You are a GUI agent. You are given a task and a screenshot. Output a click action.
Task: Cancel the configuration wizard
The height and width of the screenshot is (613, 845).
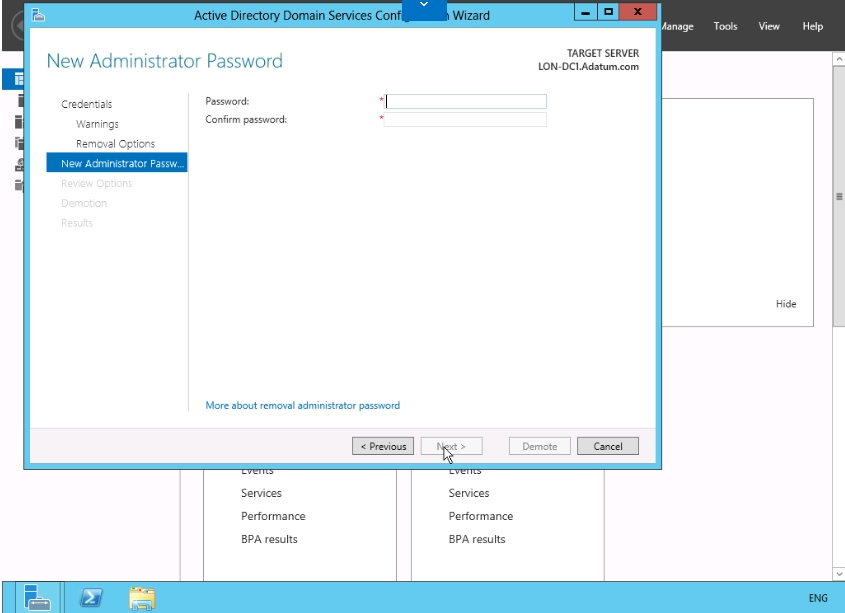(608, 446)
